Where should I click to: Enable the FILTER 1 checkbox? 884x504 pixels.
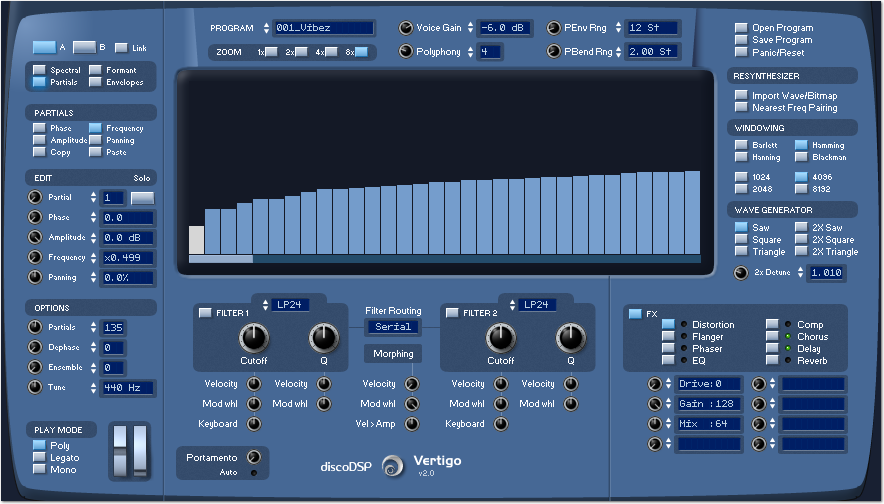point(205,313)
